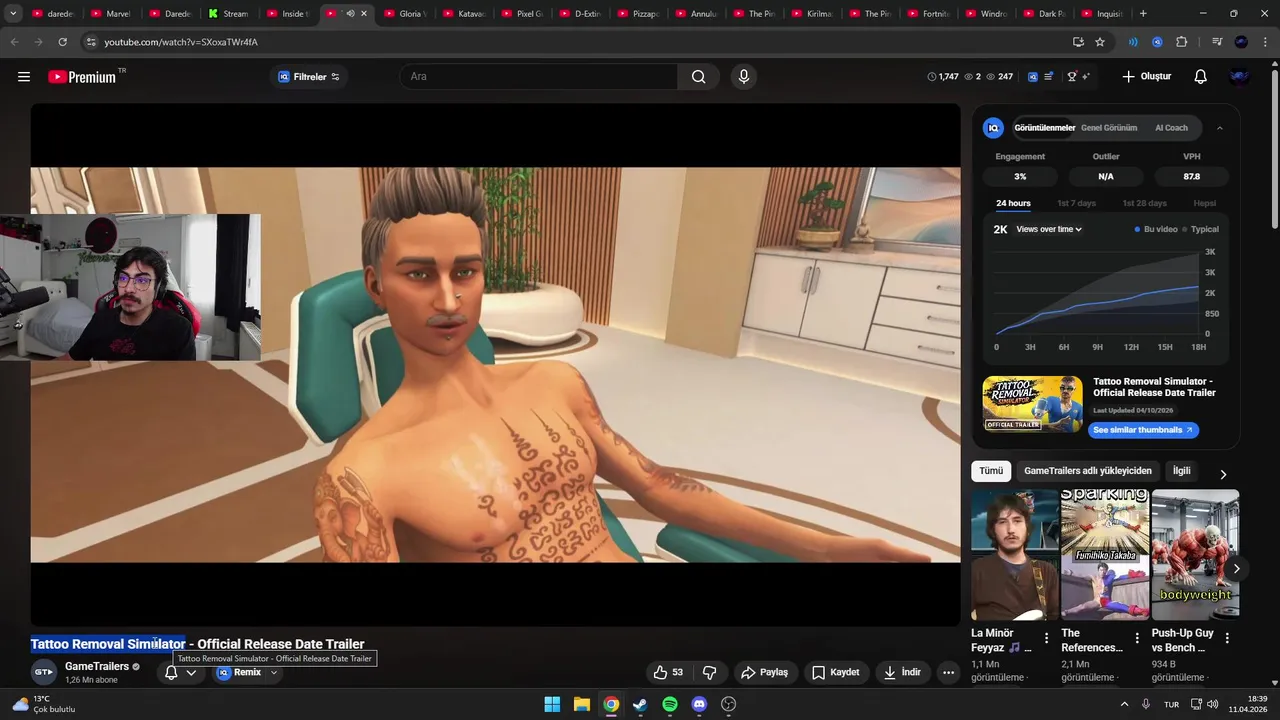
Task: Click See similar thumbnails button
Action: point(1143,430)
